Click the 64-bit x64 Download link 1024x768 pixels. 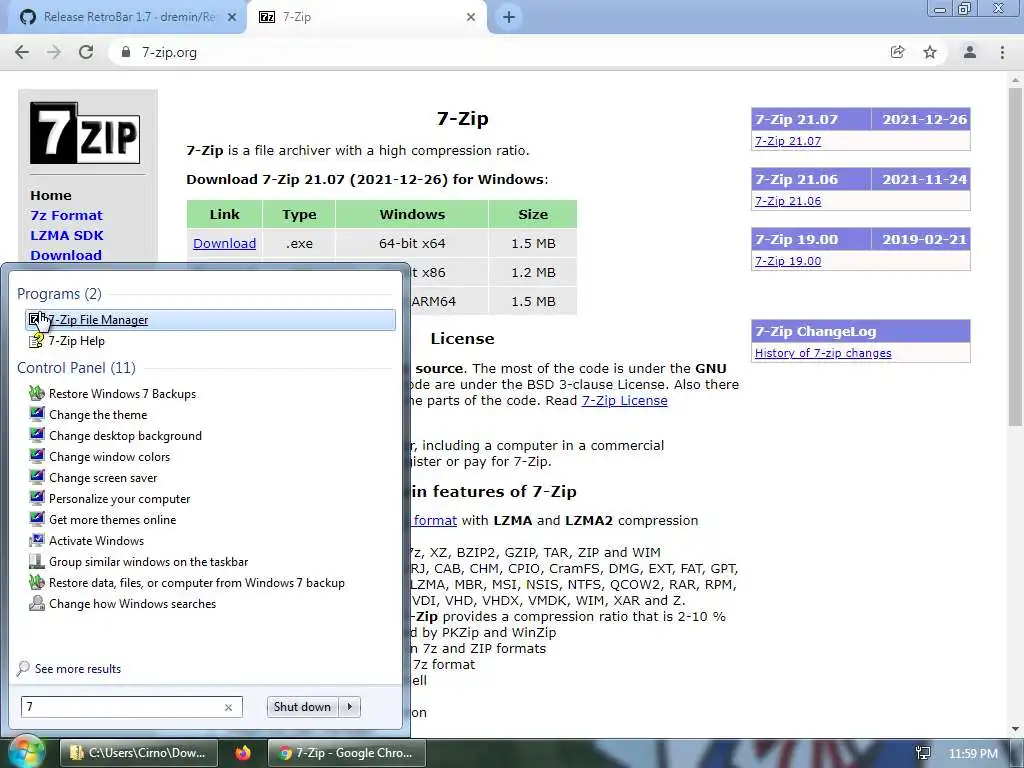click(x=225, y=244)
